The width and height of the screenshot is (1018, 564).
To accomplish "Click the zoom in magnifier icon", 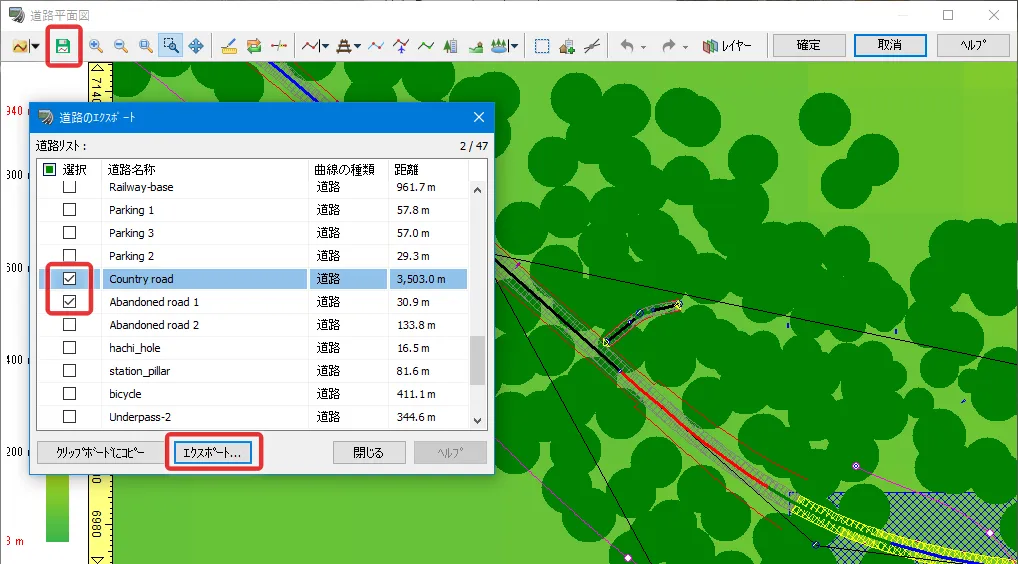I will coord(96,46).
